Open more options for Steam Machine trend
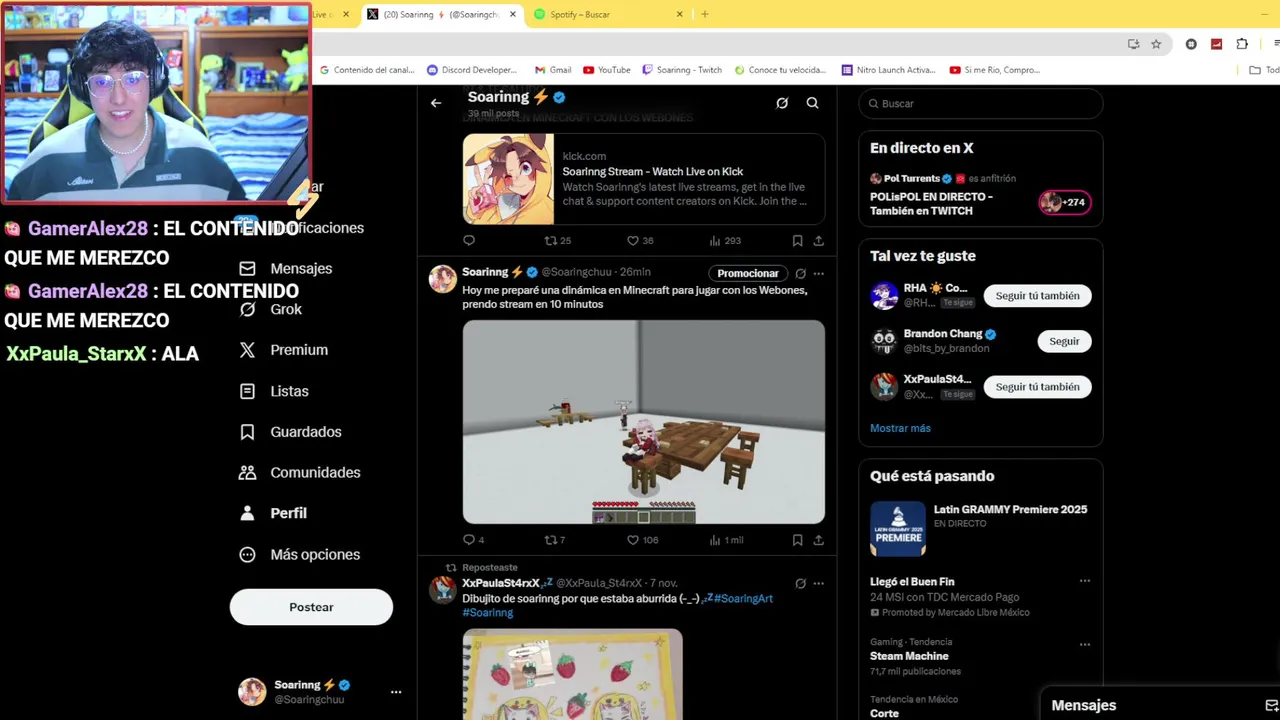The height and width of the screenshot is (720, 1280). point(1085,645)
